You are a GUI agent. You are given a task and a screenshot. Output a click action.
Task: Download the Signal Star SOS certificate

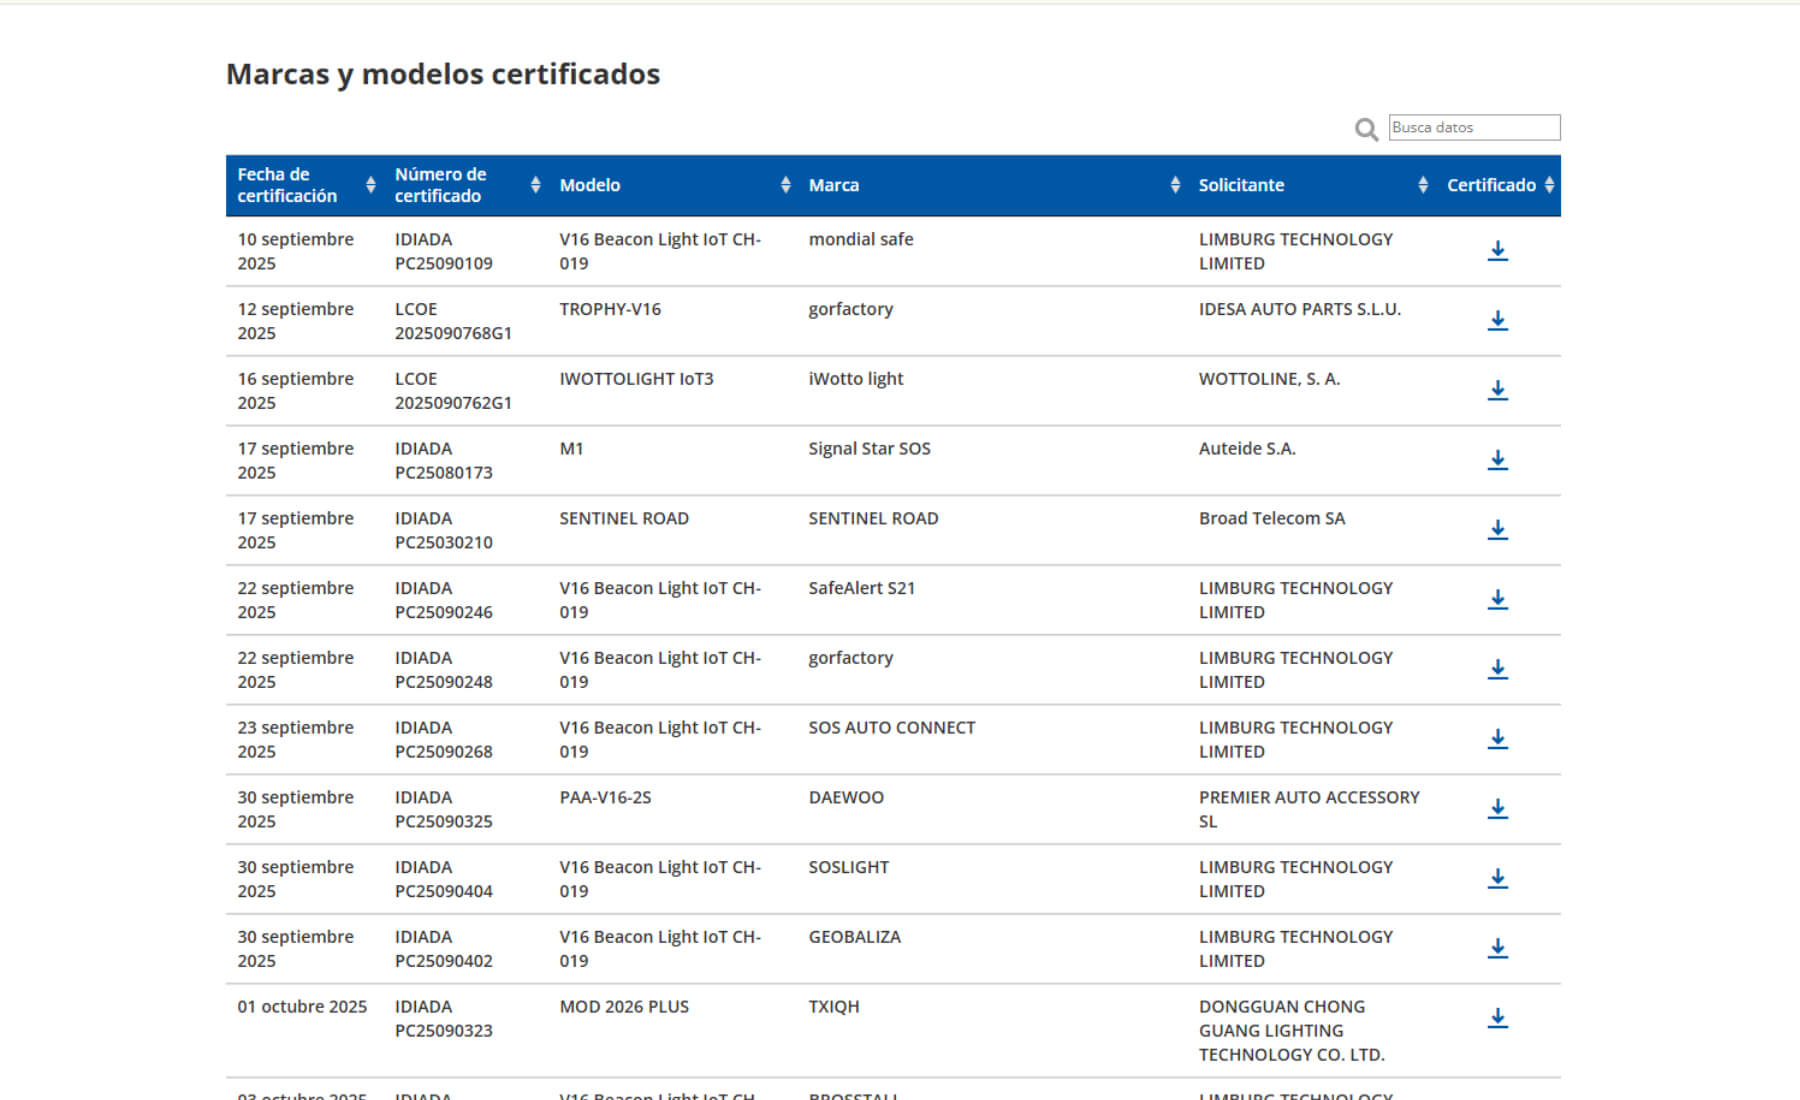1497,461
